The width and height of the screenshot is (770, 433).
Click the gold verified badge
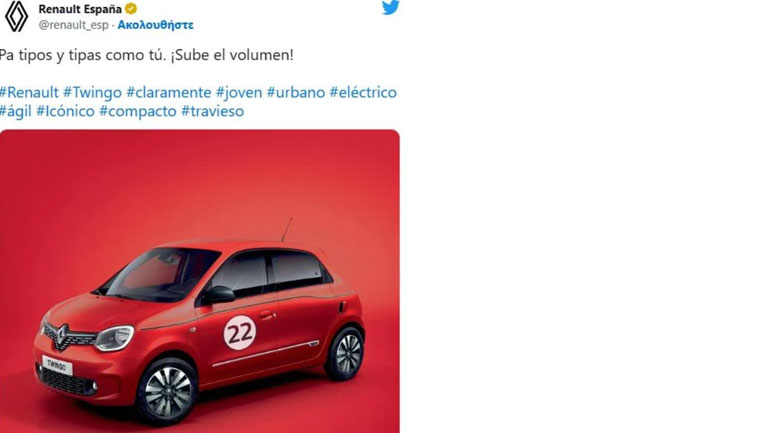pos(131,9)
